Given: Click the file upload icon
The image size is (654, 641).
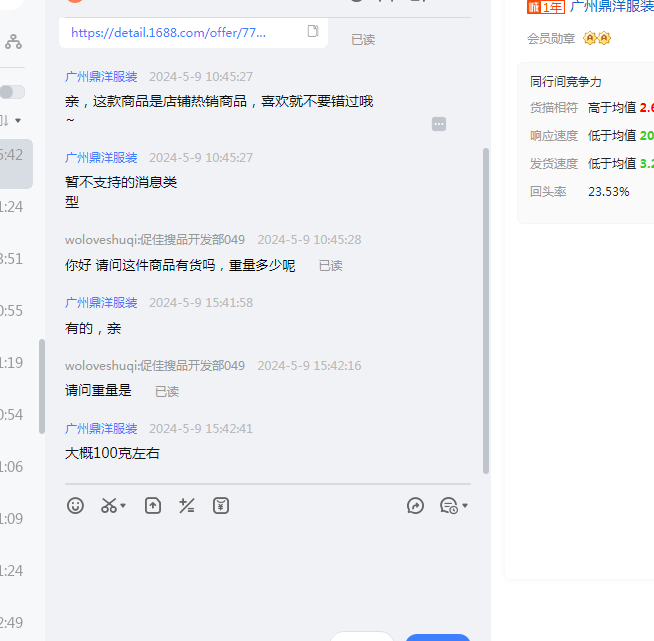Looking at the screenshot, I should pos(153,506).
